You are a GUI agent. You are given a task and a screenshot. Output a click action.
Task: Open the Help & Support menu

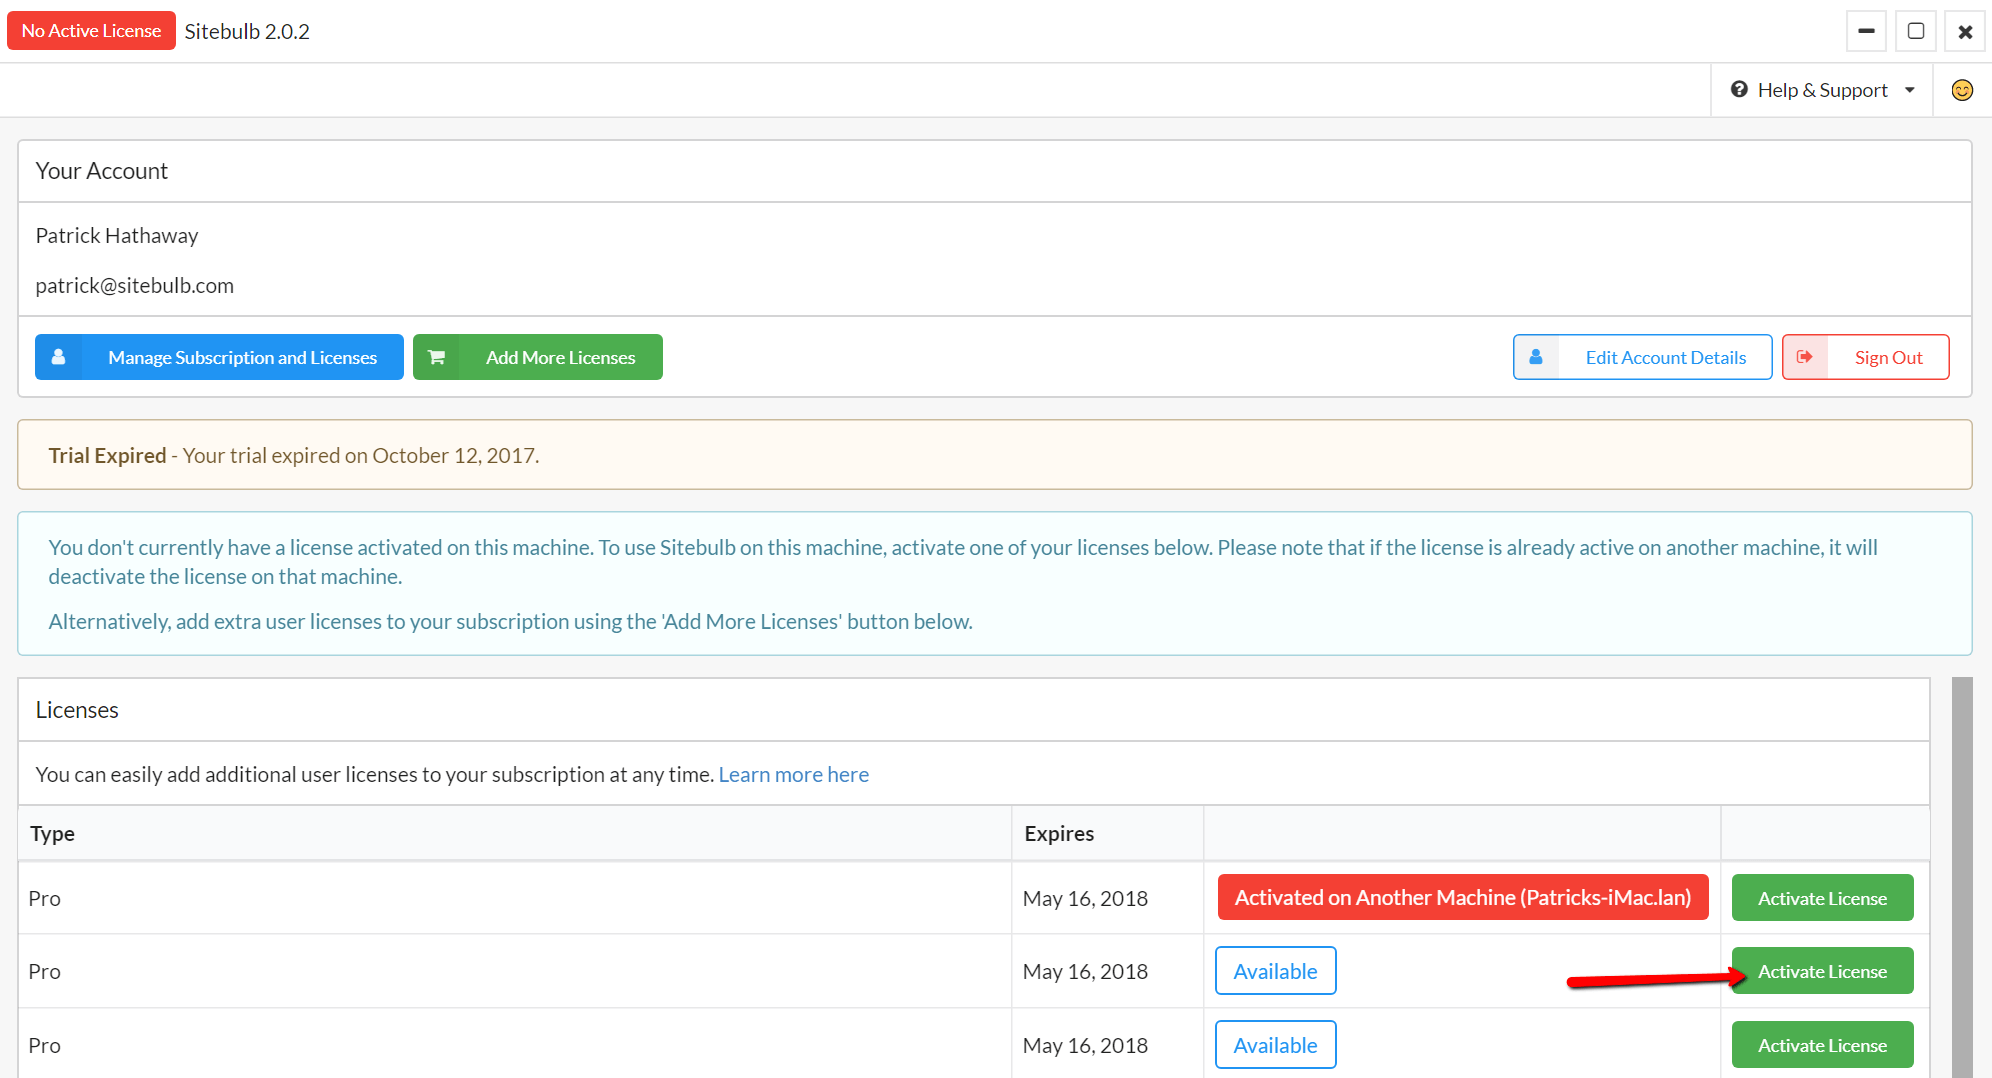[1822, 90]
